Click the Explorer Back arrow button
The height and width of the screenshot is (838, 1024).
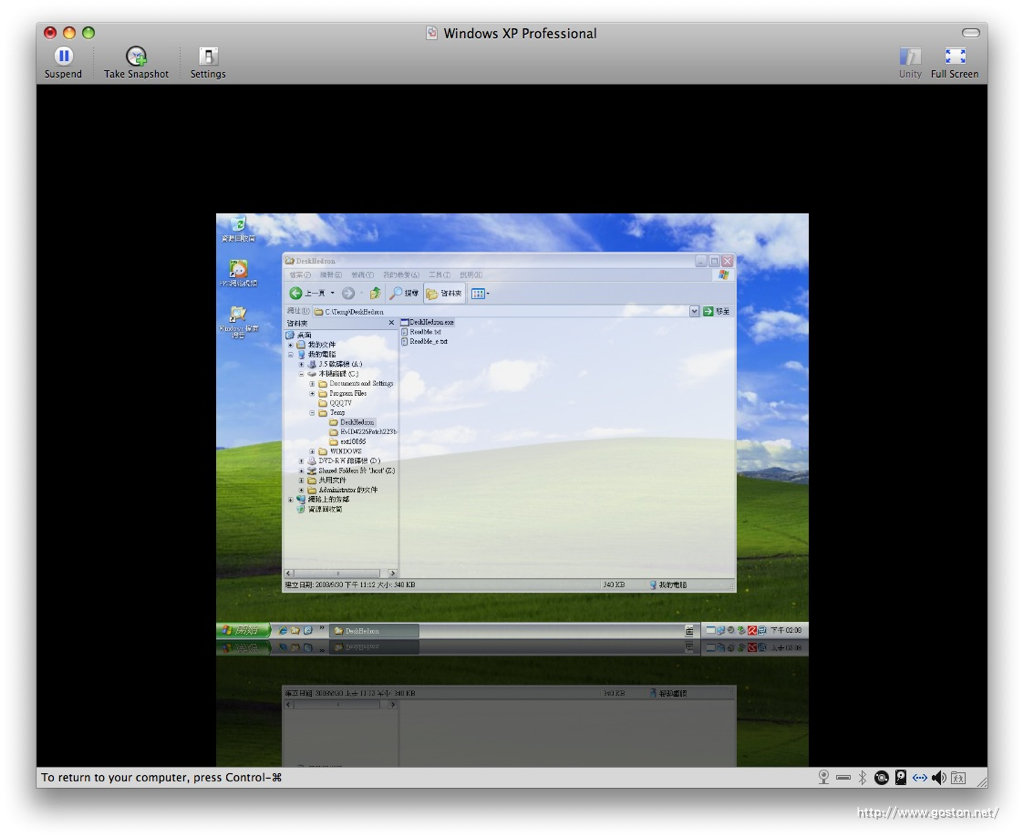pos(296,293)
